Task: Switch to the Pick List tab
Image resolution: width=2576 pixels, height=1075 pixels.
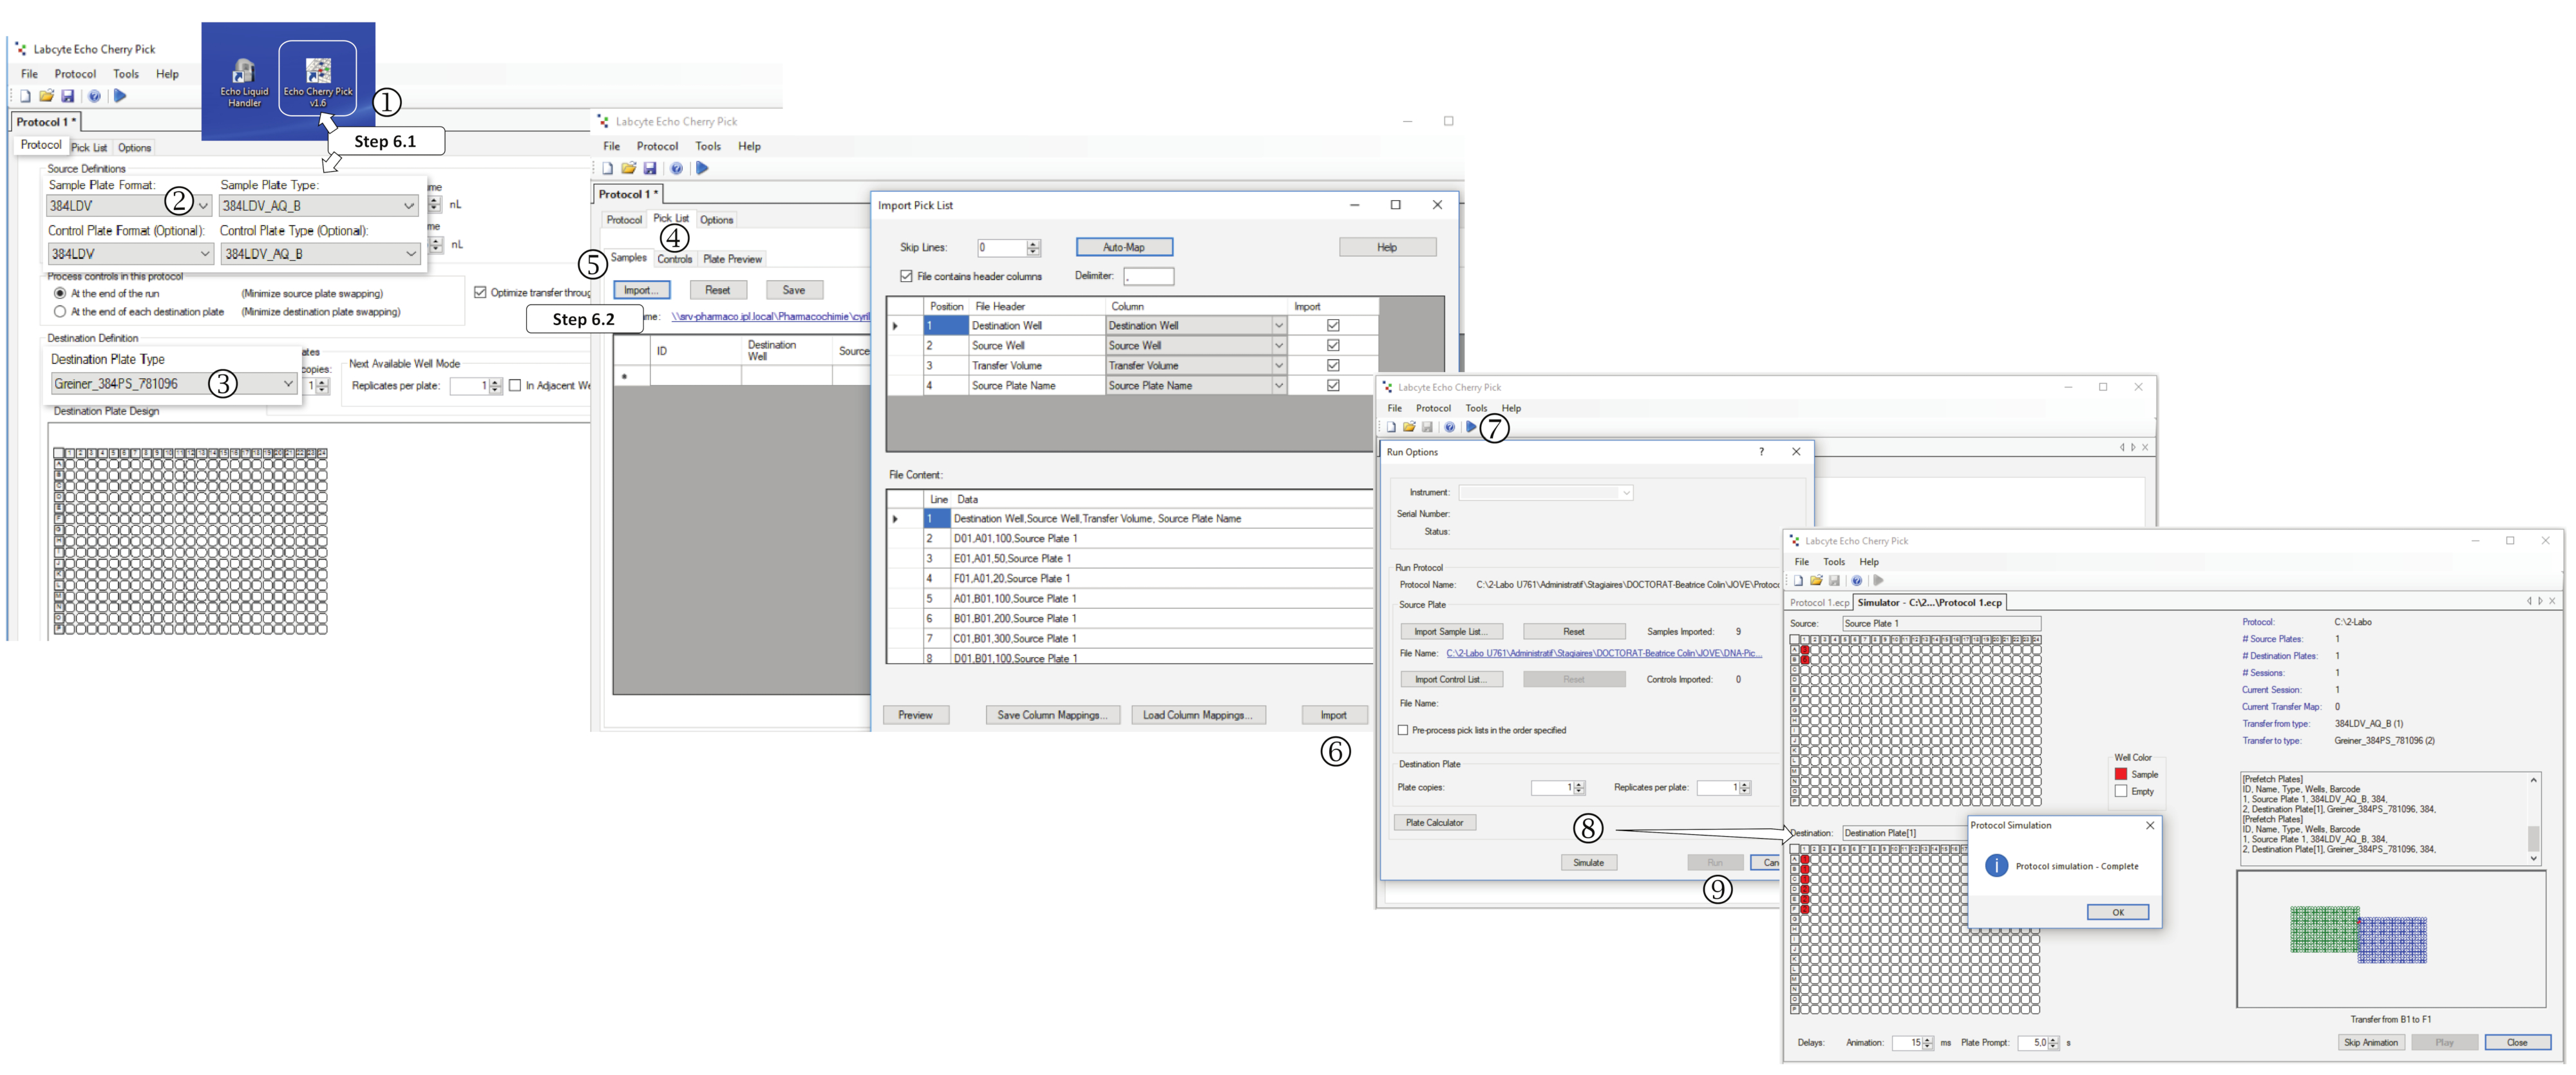Action: [x=670, y=218]
